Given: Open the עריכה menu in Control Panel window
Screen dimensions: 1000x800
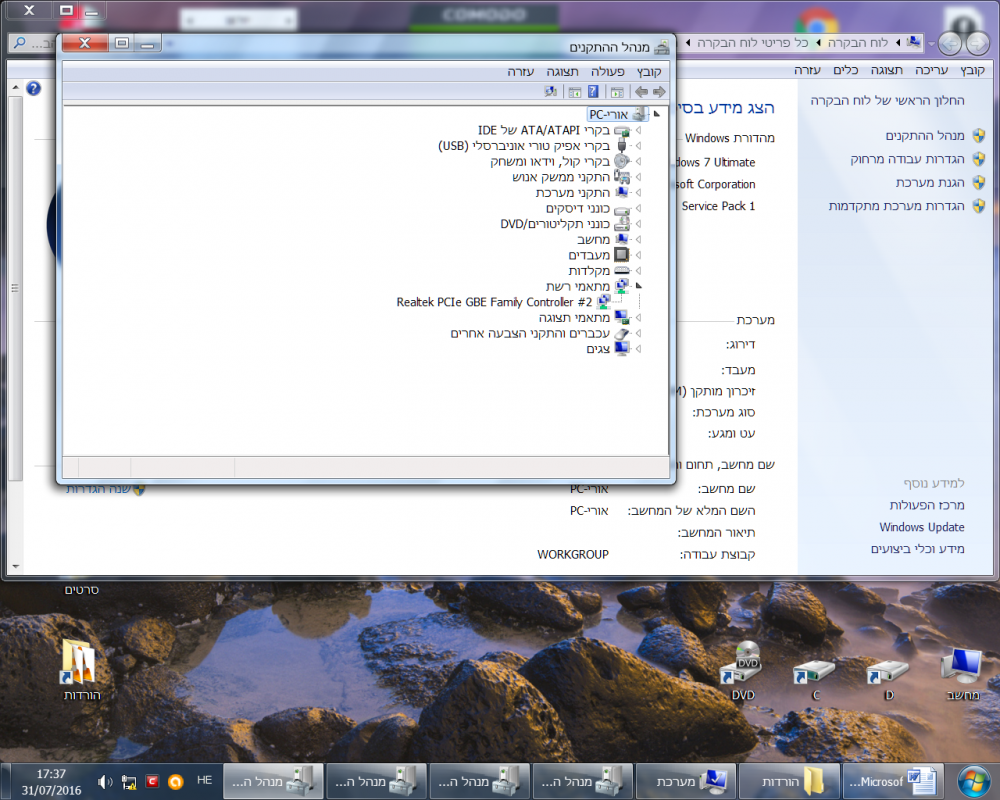Looking at the screenshot, I should point(931,70).
